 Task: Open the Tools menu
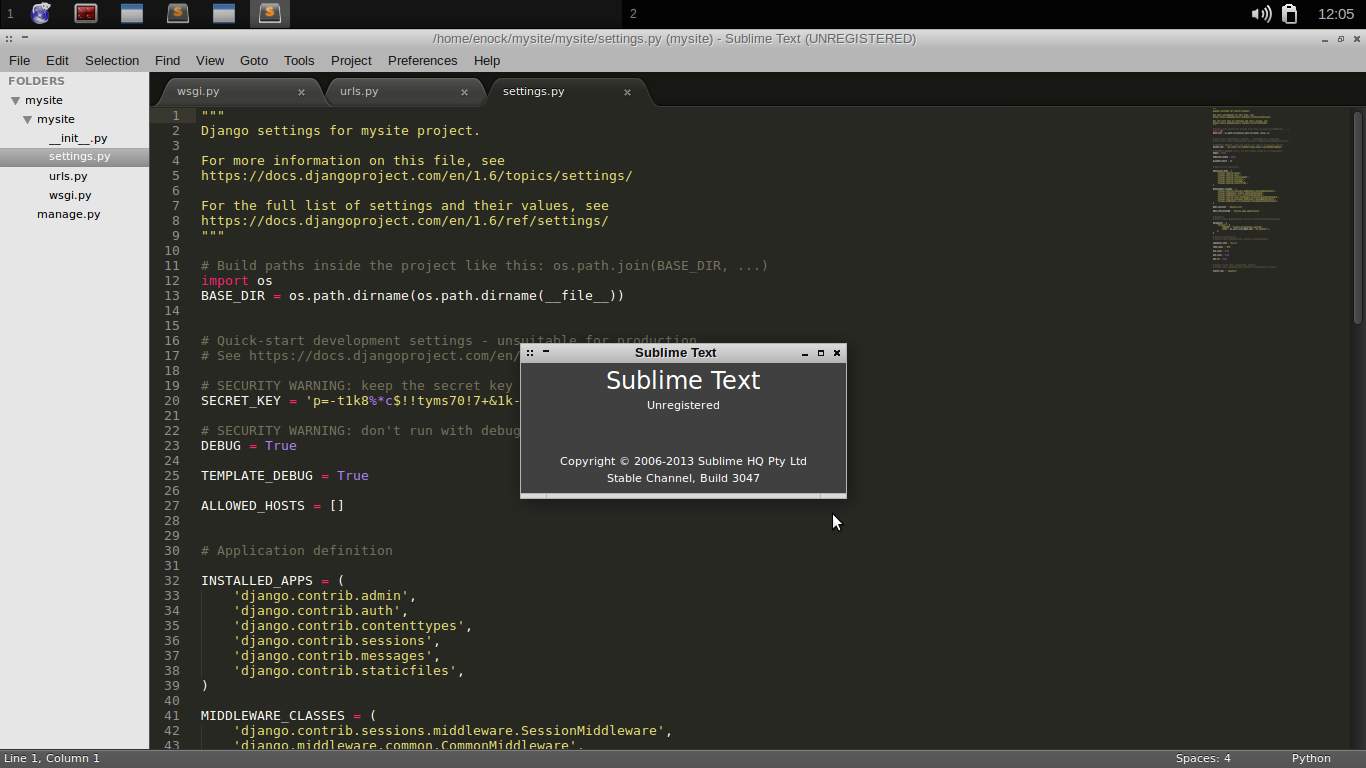(x=299, y=60)
